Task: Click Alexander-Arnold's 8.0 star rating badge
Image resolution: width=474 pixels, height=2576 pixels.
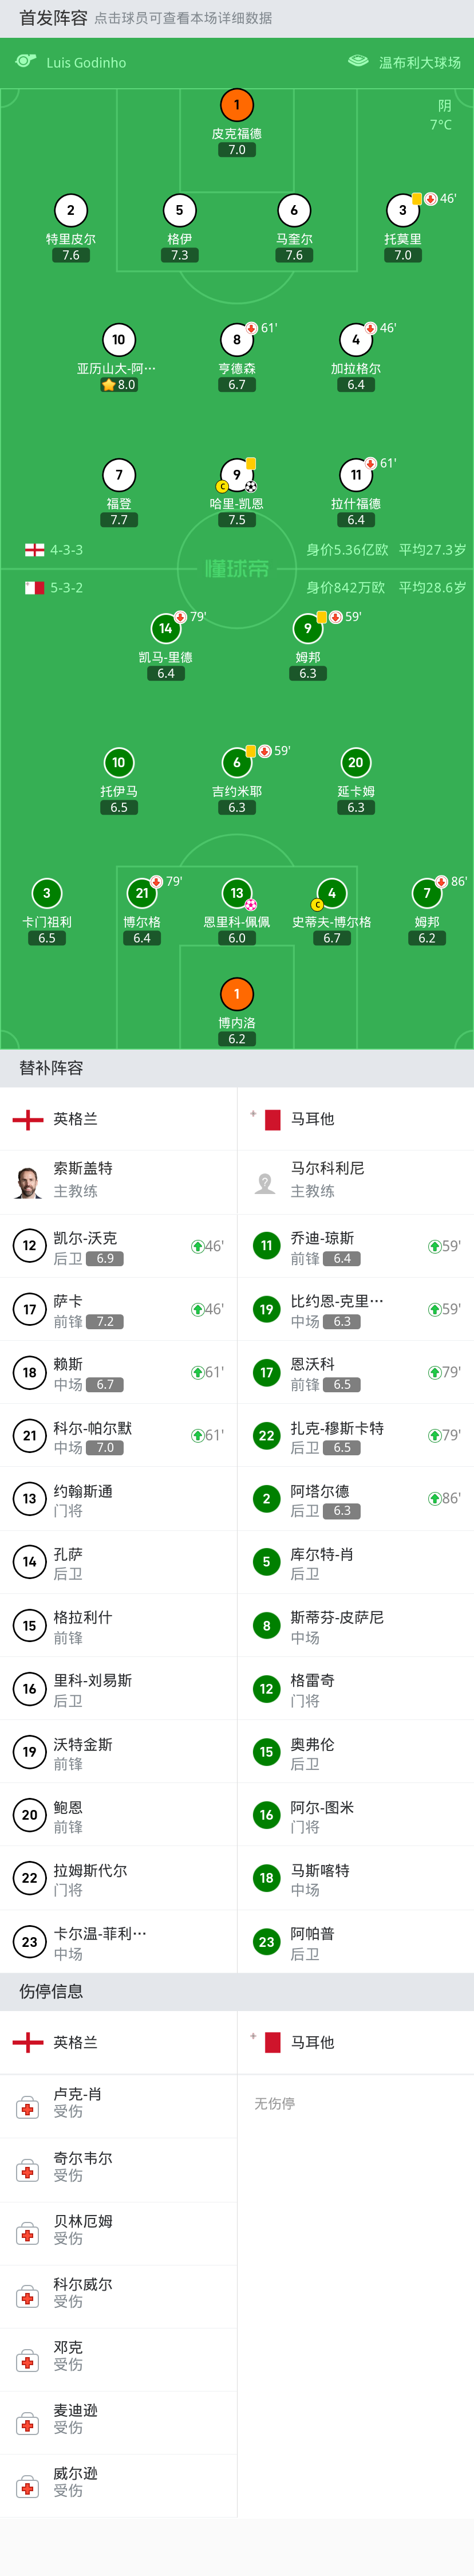Action: click(x=119, y=385)
